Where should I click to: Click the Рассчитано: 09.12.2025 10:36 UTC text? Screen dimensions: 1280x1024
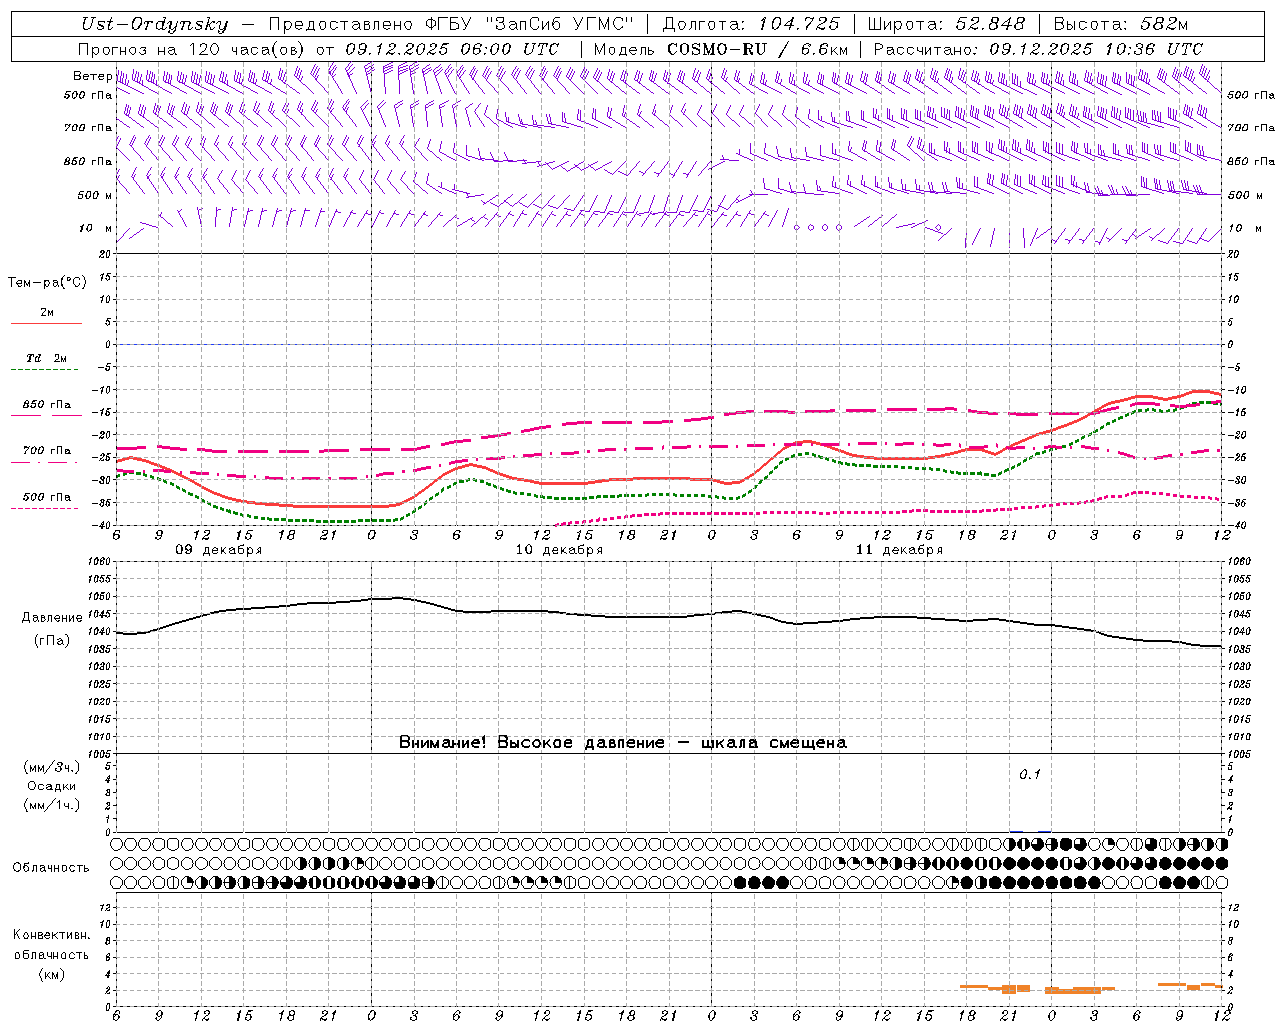pos(1038,48)
